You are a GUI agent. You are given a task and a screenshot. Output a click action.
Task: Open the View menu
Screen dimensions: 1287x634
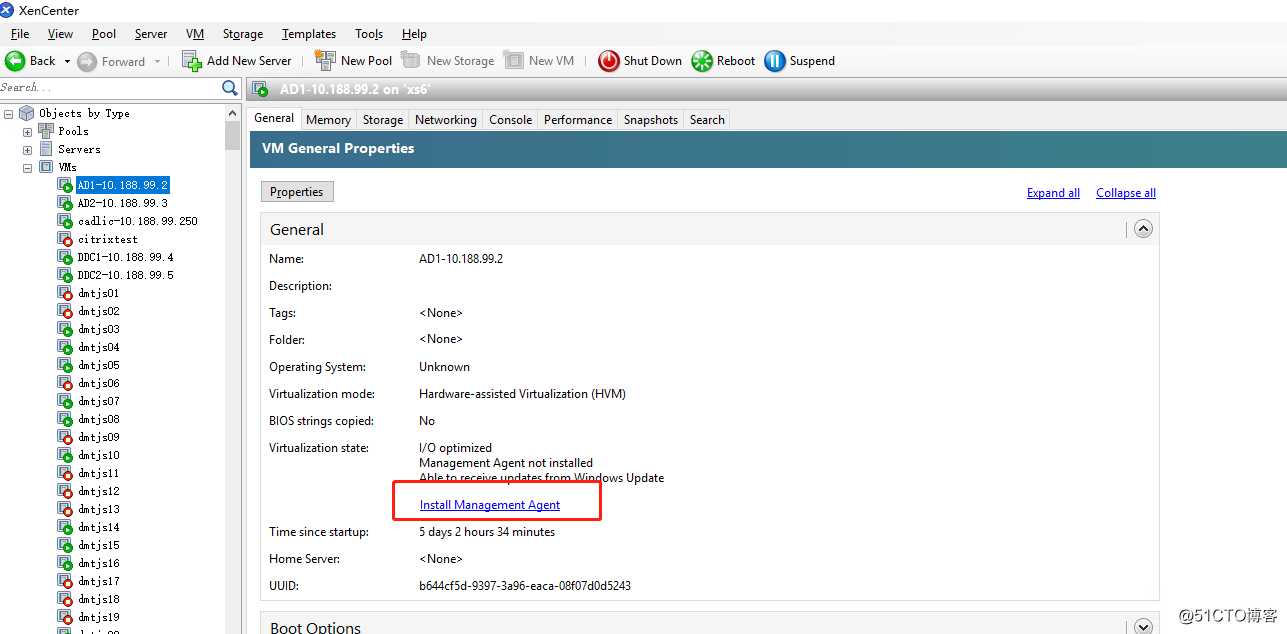[60, 34]
